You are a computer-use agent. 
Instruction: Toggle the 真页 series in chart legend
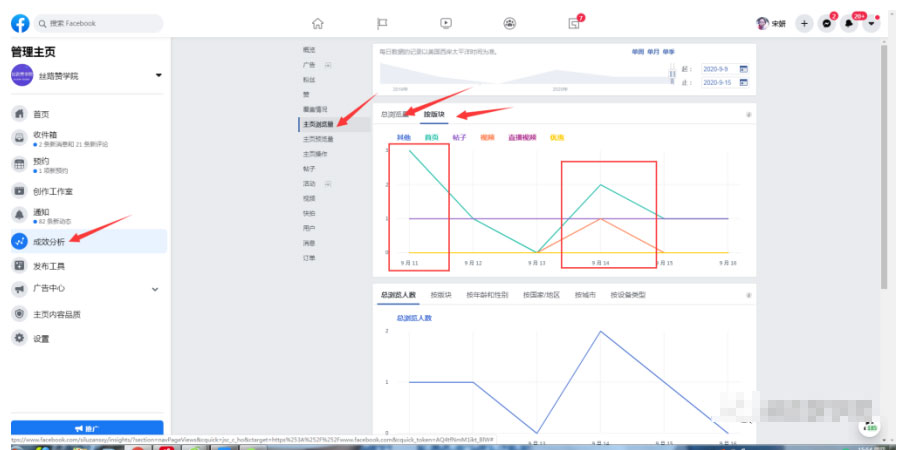tap(431, 138)
